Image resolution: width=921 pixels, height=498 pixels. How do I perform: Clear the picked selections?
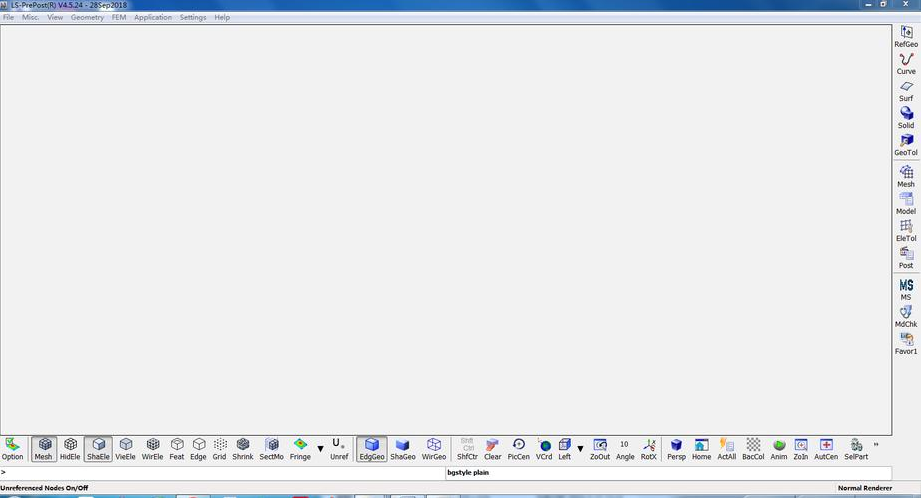493,449
